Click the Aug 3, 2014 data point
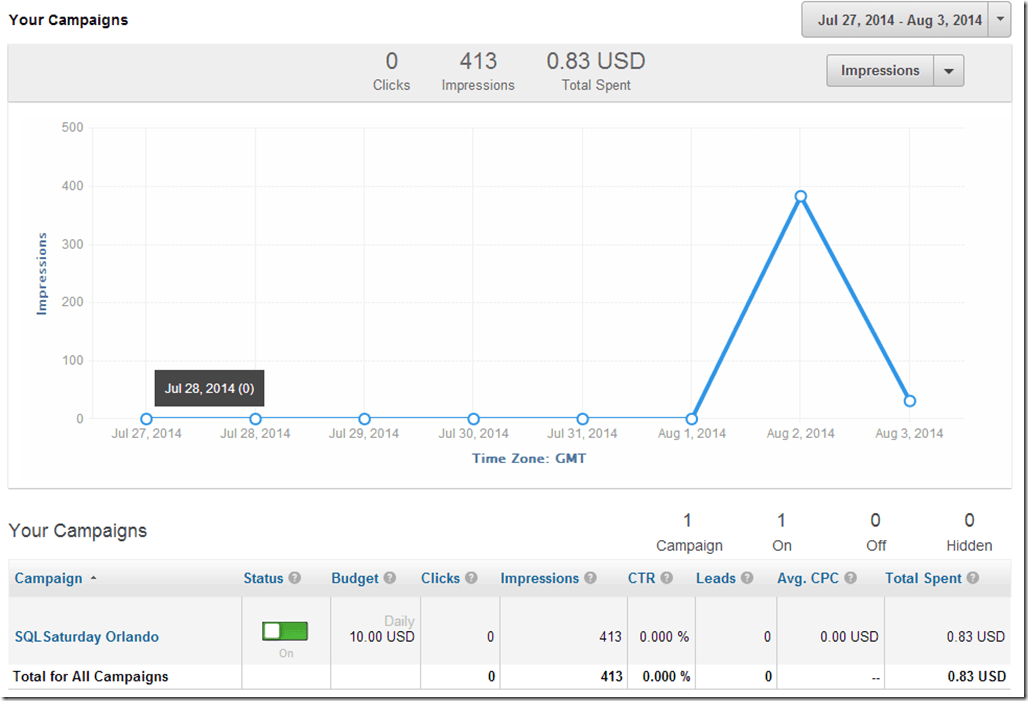1028x701 pixels. (x=909, y=401)
